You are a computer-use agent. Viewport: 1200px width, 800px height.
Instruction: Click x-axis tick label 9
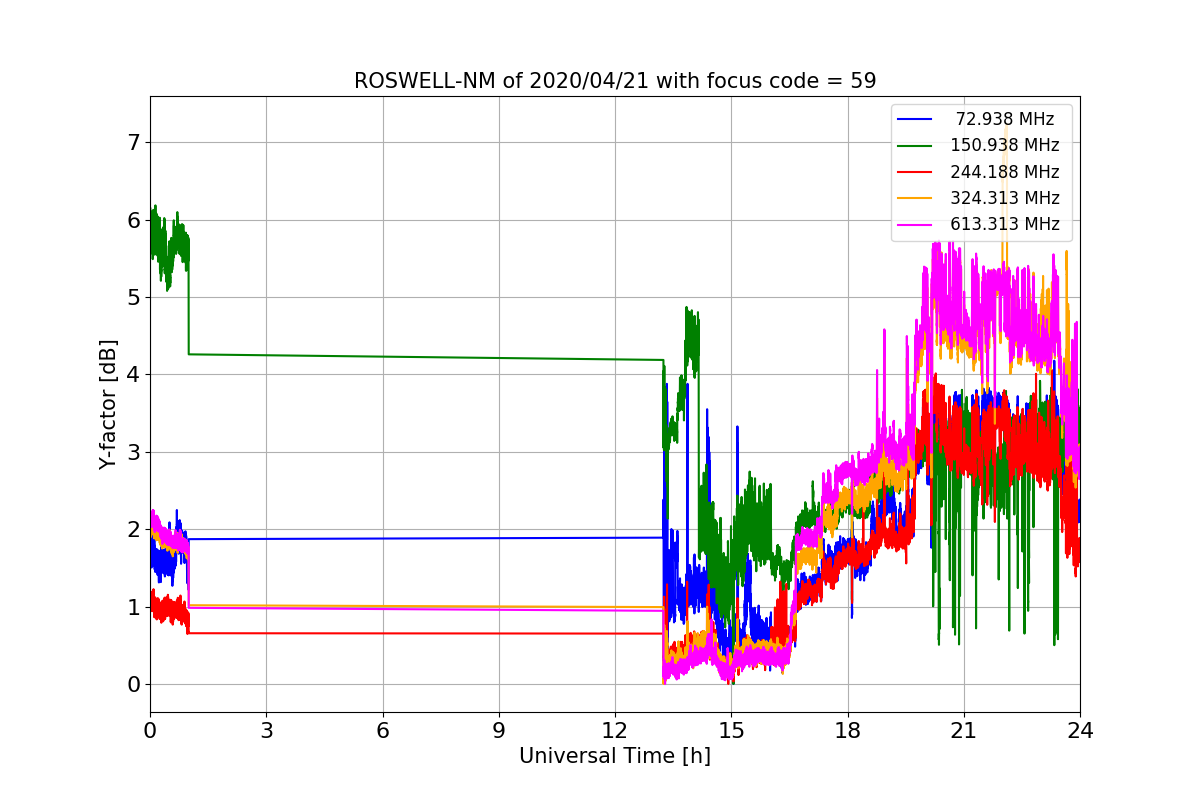499,731
